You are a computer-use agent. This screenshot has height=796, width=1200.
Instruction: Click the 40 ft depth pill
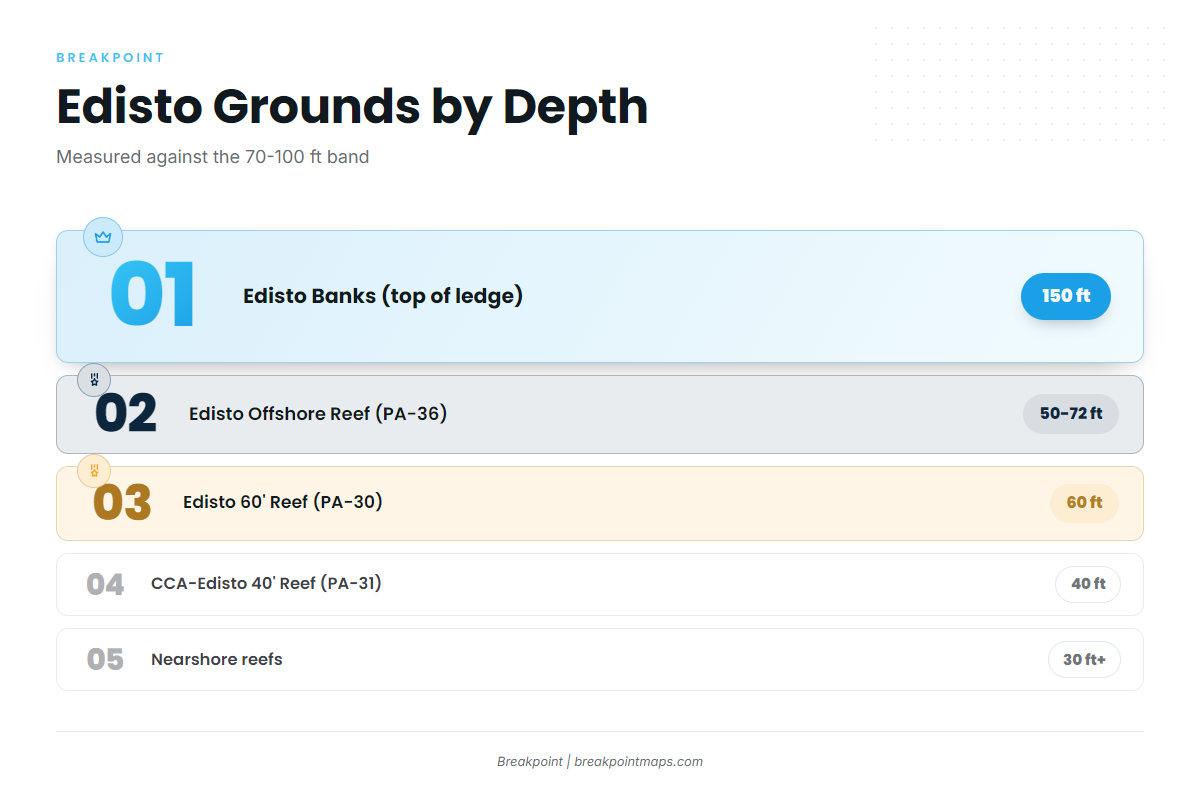1088,584
